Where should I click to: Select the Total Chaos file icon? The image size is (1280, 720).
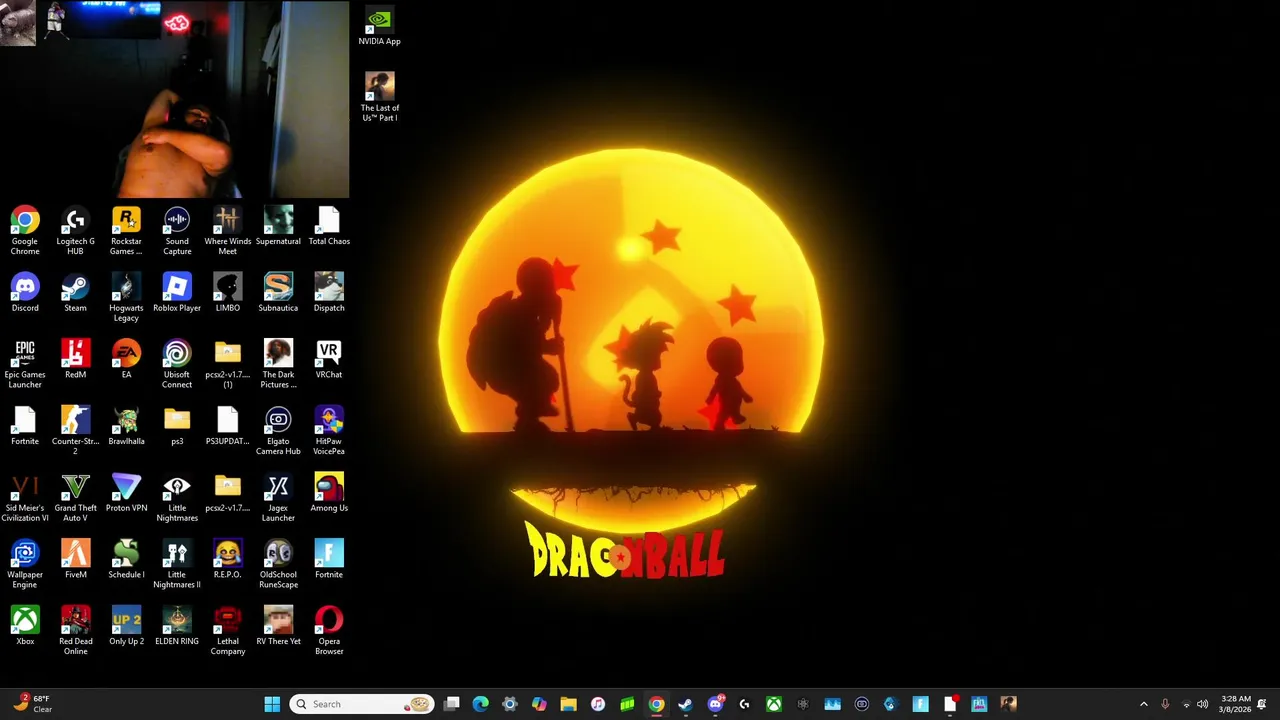click(329, 226)
